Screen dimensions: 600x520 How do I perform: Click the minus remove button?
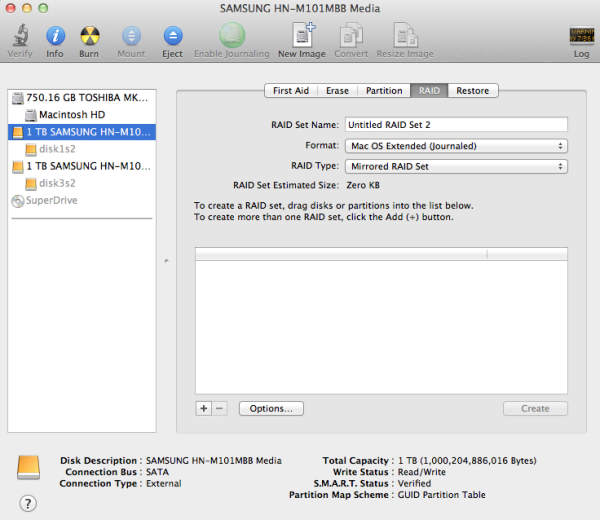tap(219, 408)
